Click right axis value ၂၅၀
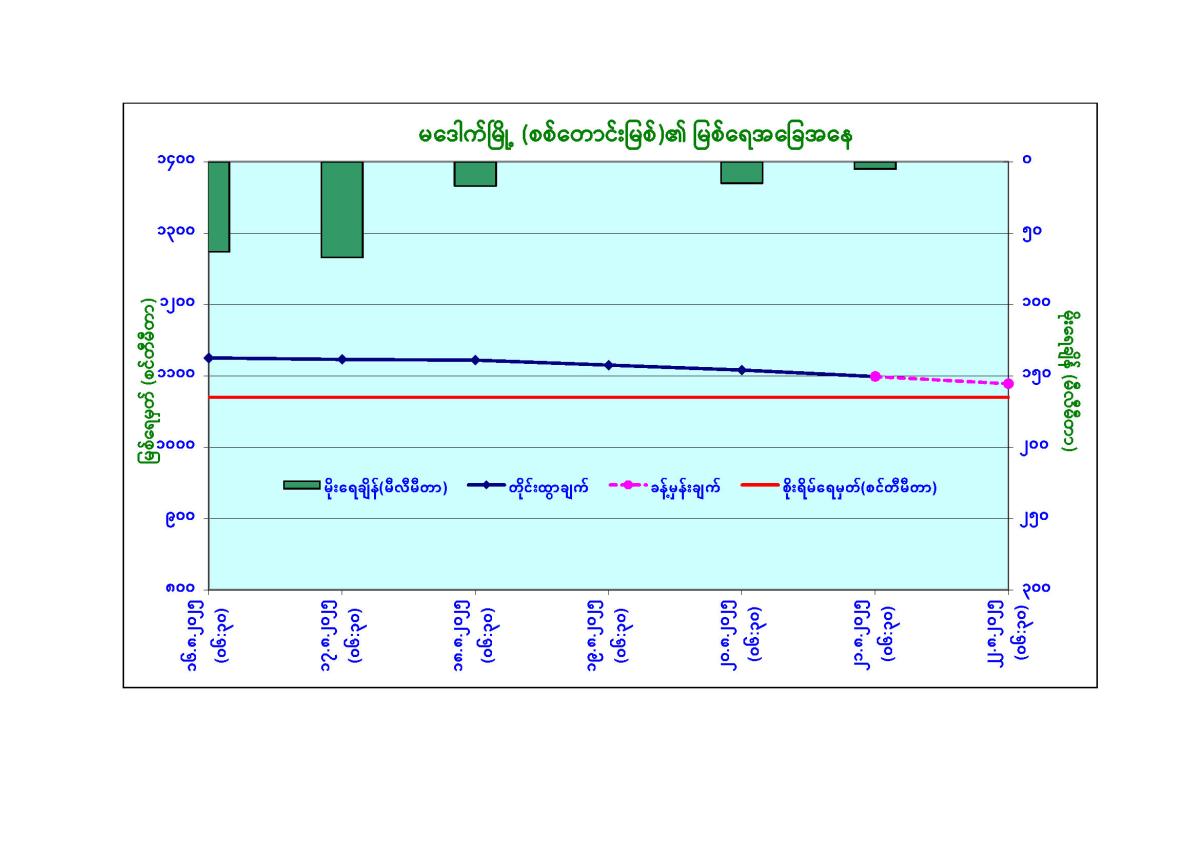The image size is (1200, 849). [x=1035, y=518]
